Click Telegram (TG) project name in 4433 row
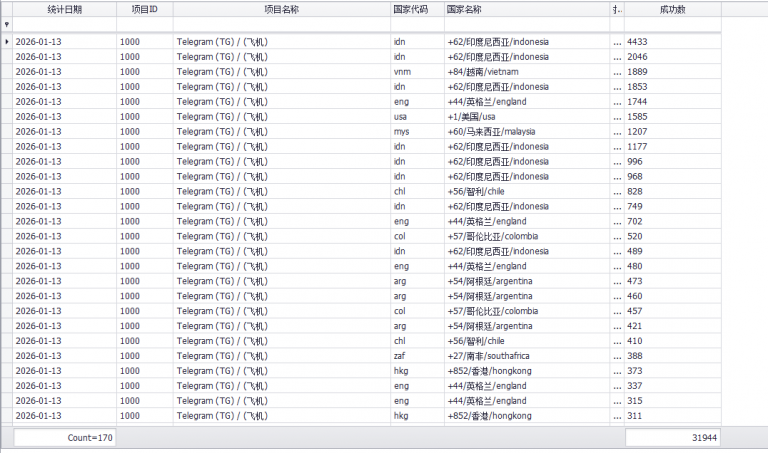The width and height of the screenshot is (768, 453). click(282, 42)
